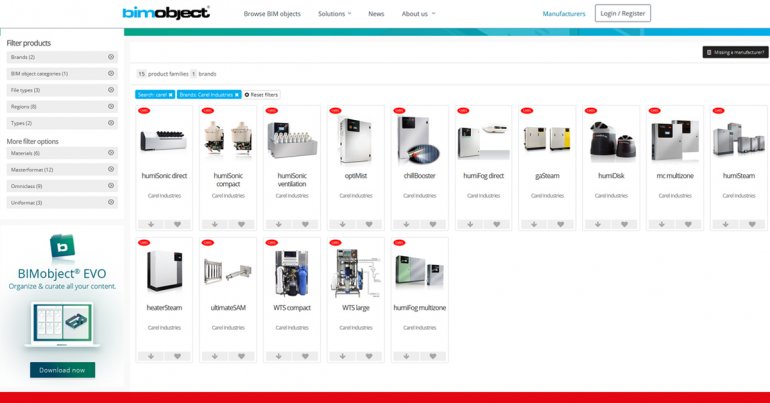Expand the BIM object categories filter
This screenshot has height=403, width=770.
pos(62,74)
